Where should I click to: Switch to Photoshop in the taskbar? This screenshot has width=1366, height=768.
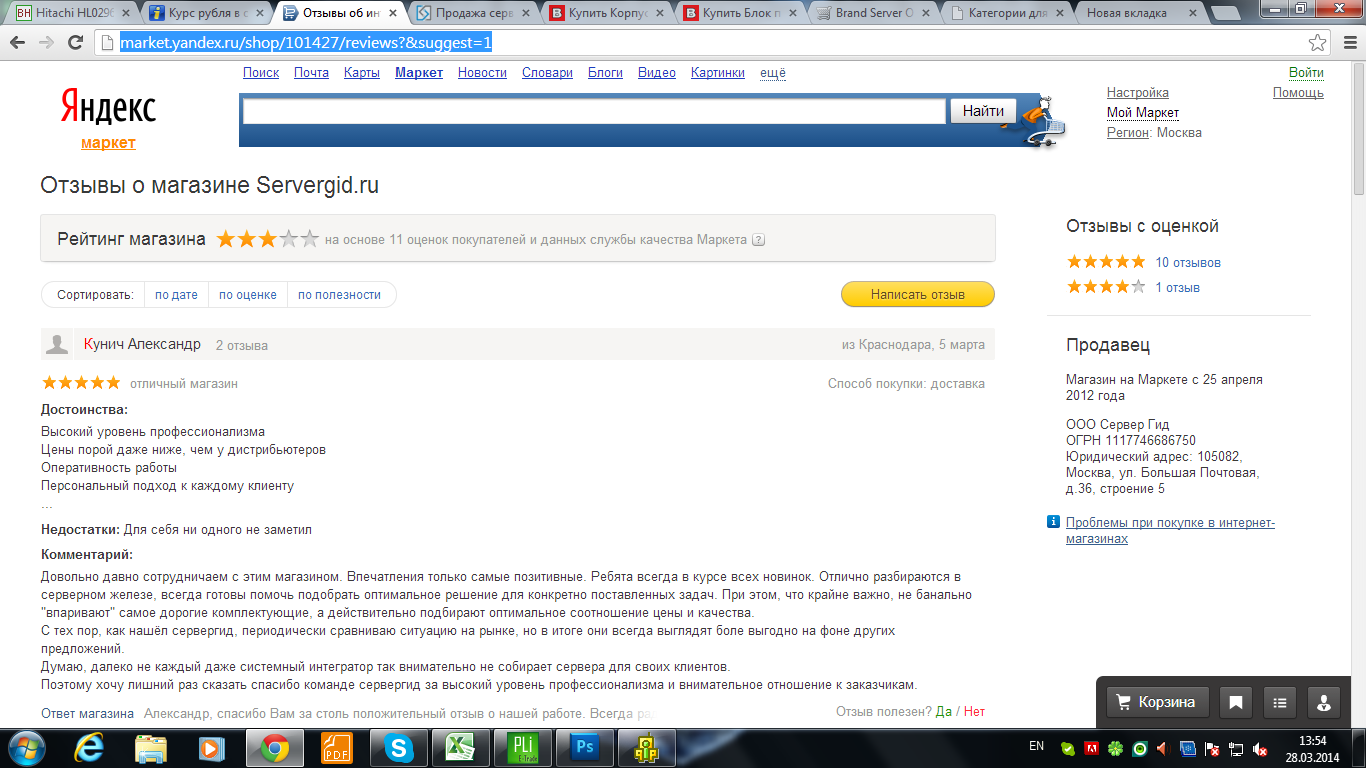click(x=584, y=748)
